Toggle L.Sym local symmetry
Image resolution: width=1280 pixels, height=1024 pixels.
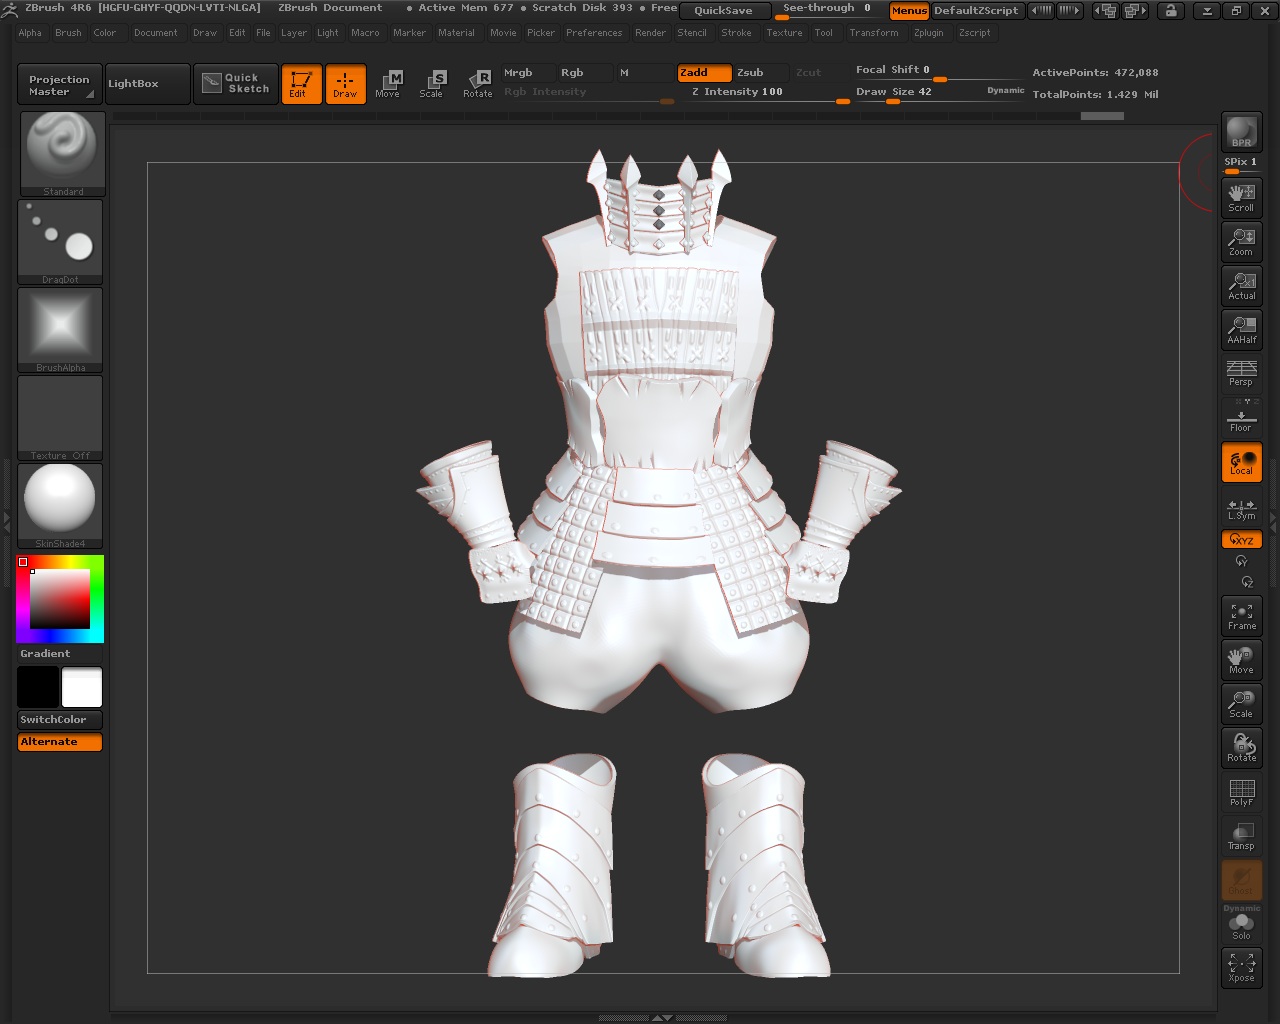coord(1241,509)
